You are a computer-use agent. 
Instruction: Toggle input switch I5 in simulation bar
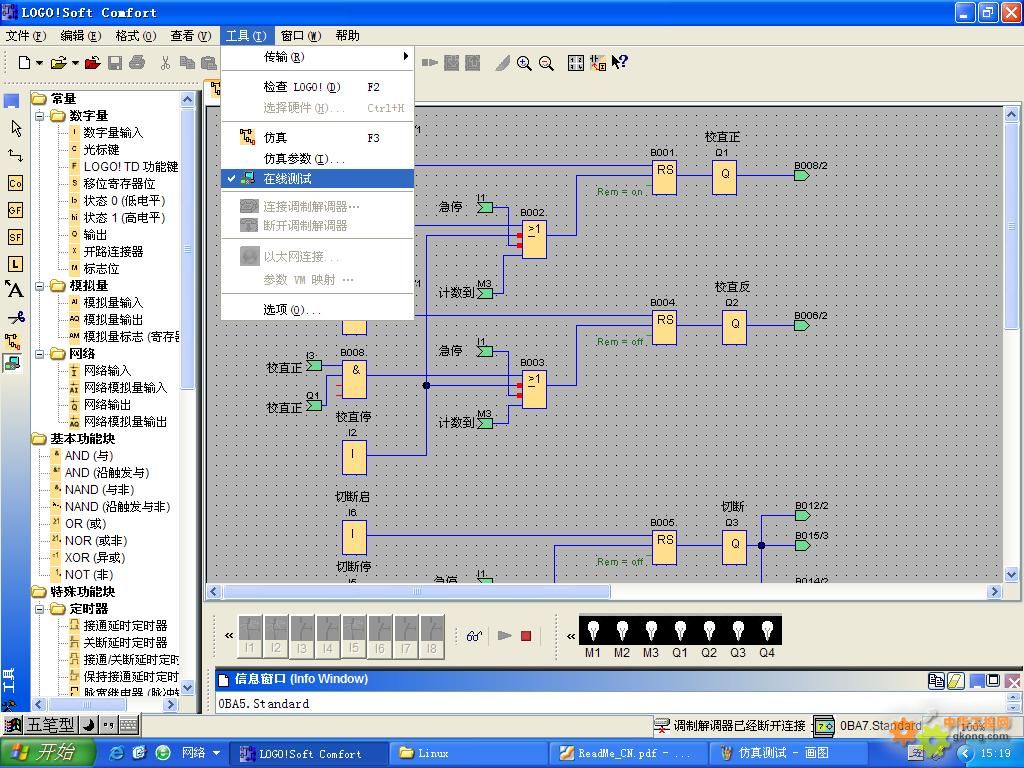point(354,635)
